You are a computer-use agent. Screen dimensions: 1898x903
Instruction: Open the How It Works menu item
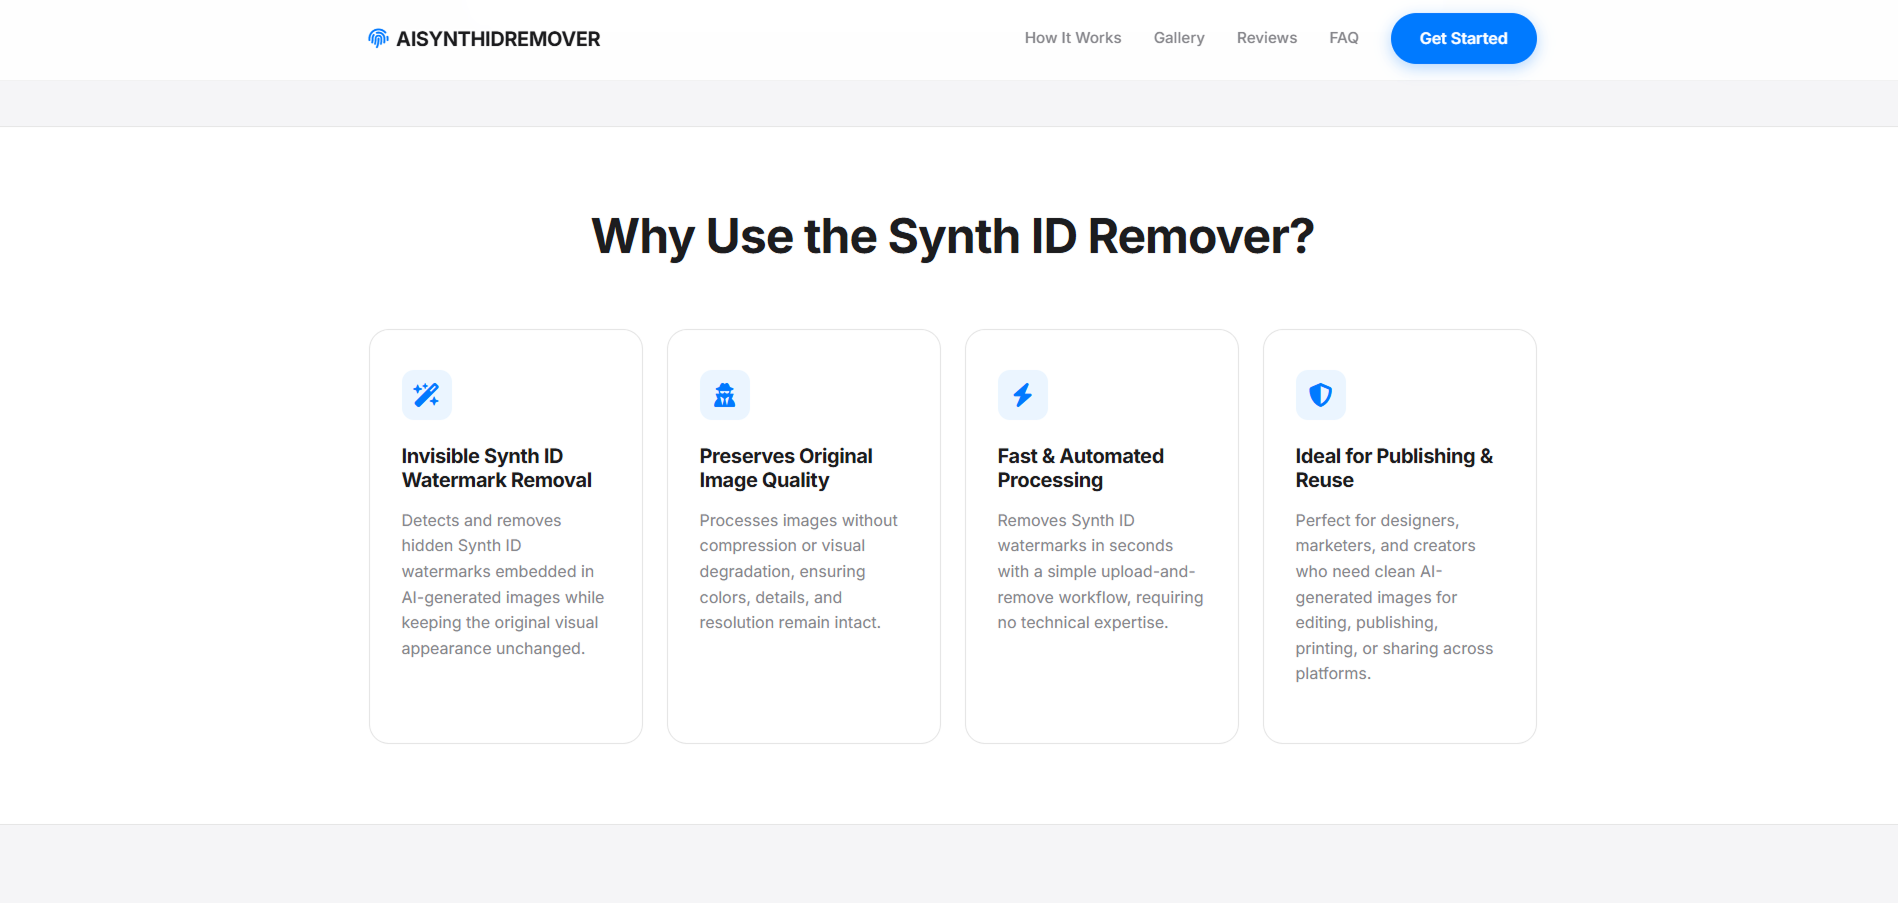coord(1072,37)
